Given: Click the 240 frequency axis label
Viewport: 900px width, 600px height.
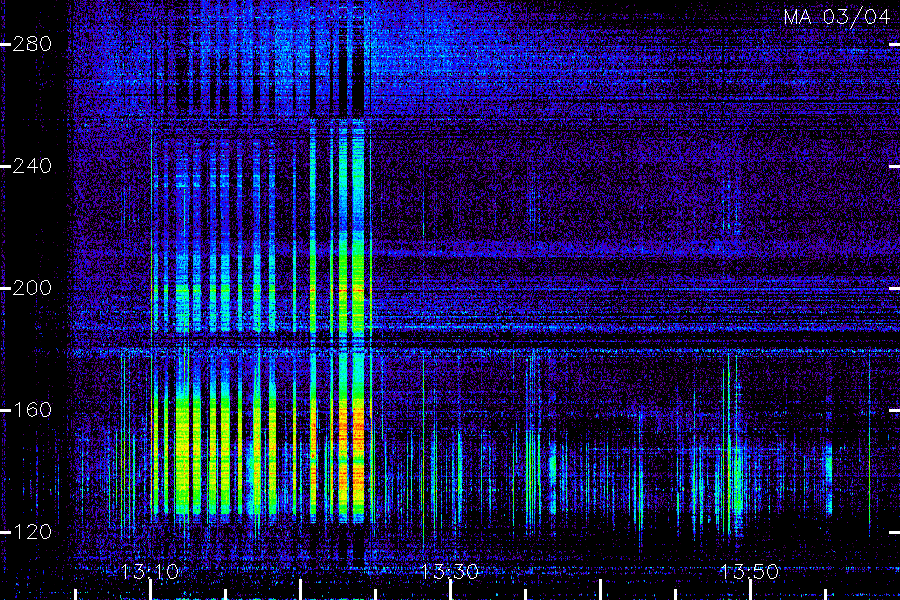Looking at the screenshot, I should [32, 166].
